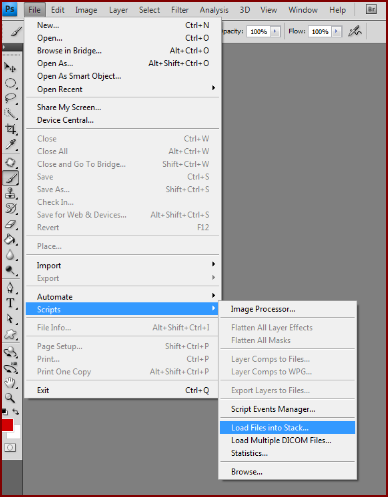Open the Select menu
Screen dimensions: 388x497
click(149, 10)
